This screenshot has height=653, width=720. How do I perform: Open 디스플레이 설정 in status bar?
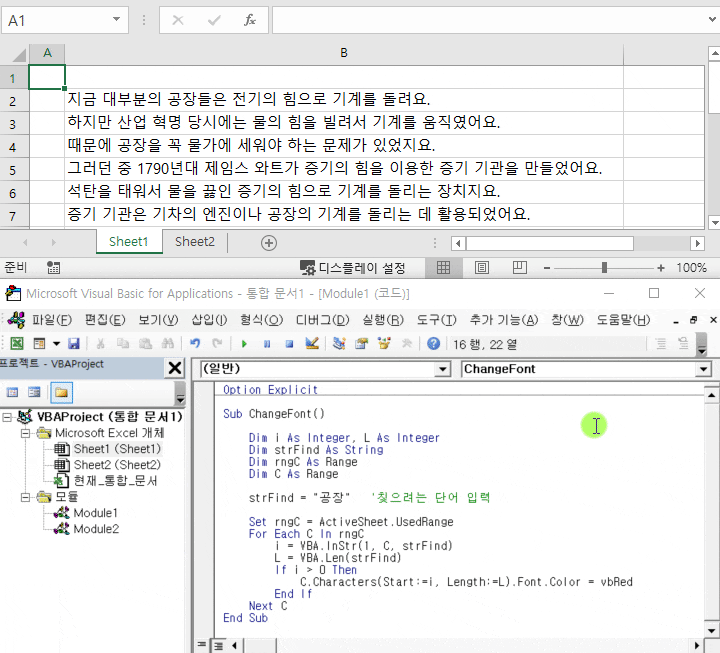click(353, 268)
